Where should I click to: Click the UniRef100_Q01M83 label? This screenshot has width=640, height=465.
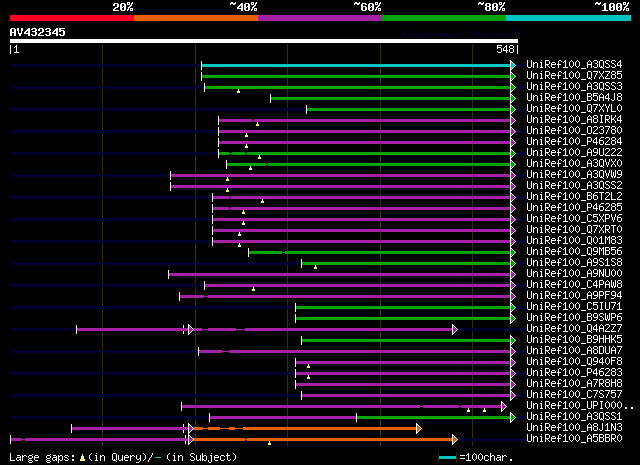click(x=574, y=241)
